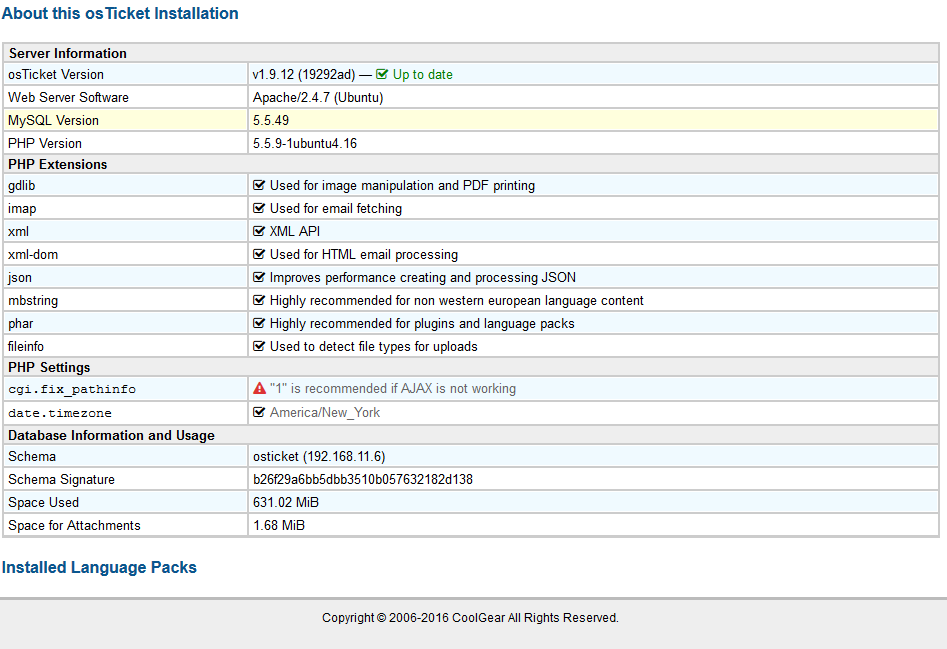This screenshot has height=649, width=947.
Task: Click 'Improves performance creating and processing JSON'
Action: (423, 277)
